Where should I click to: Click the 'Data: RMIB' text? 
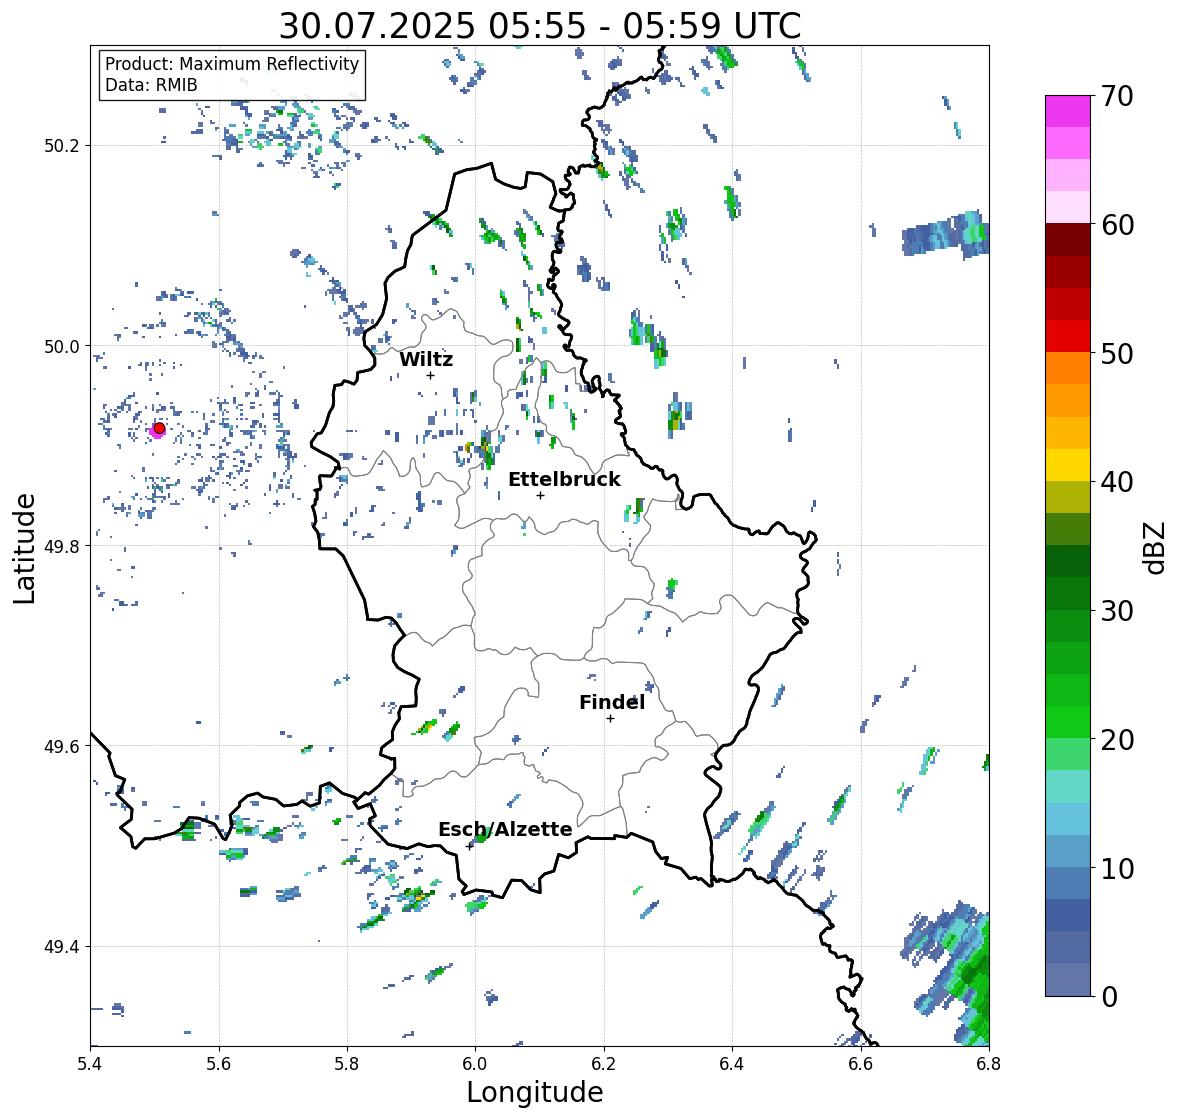[151, 85]
